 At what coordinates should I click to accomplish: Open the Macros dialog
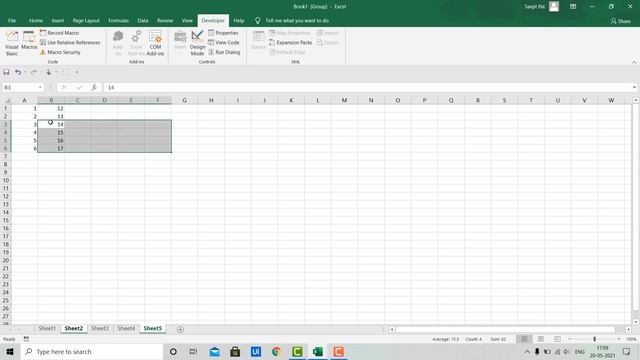(29, 41)
